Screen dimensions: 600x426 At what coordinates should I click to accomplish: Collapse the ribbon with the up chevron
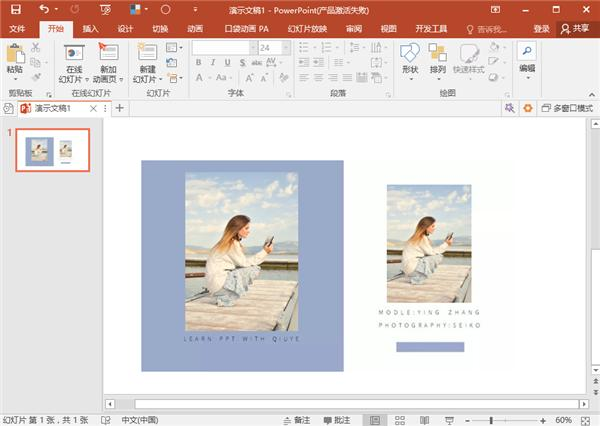[x=592, y=95]
